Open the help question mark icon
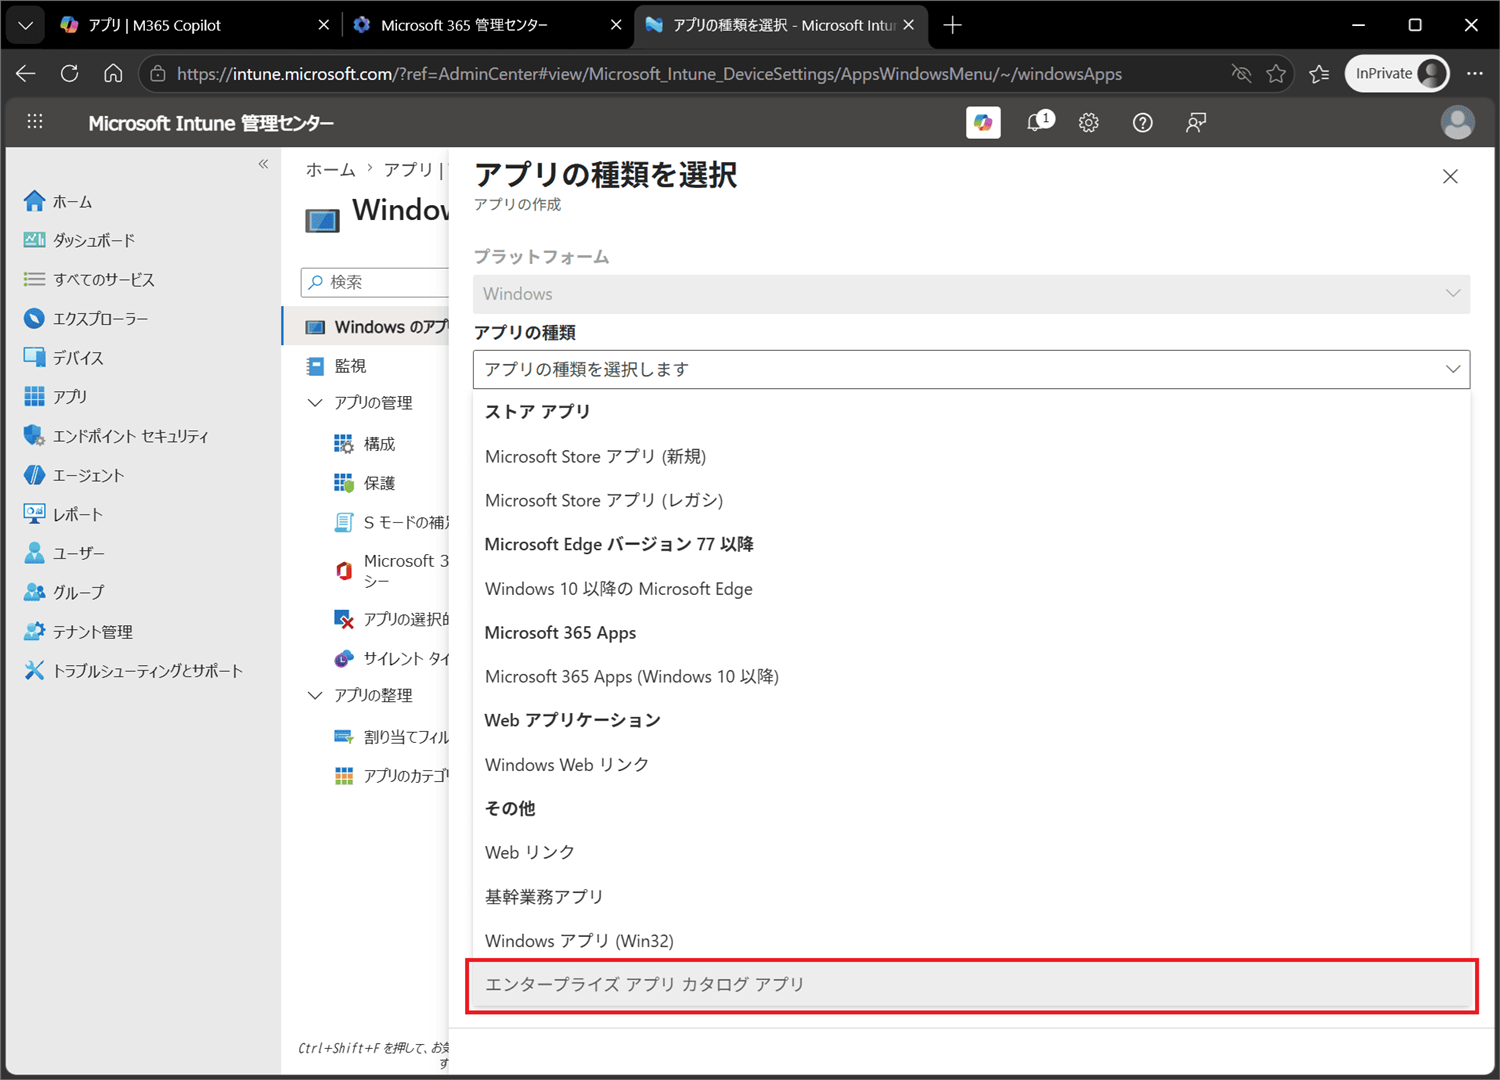 tap(1142, 122)
